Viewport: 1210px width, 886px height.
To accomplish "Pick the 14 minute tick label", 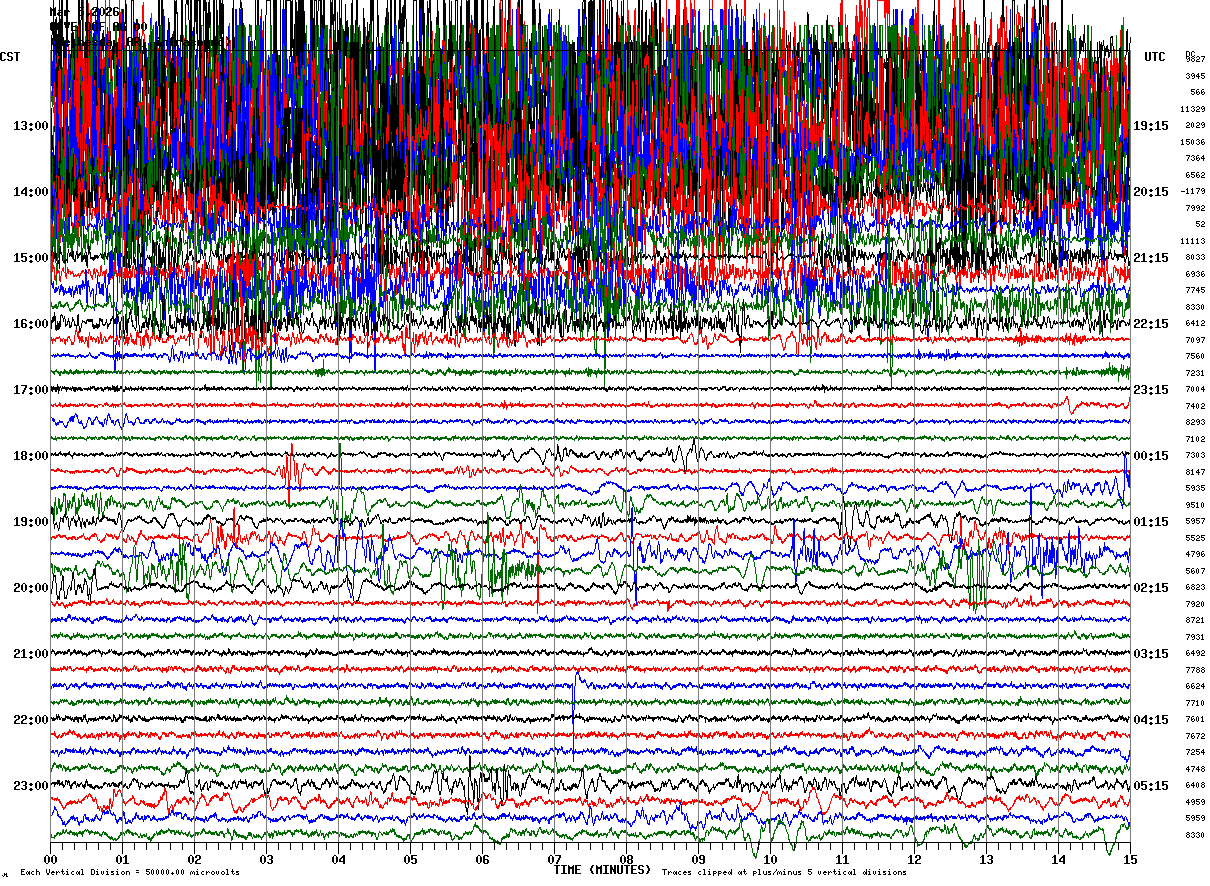I will point(1058,859).
